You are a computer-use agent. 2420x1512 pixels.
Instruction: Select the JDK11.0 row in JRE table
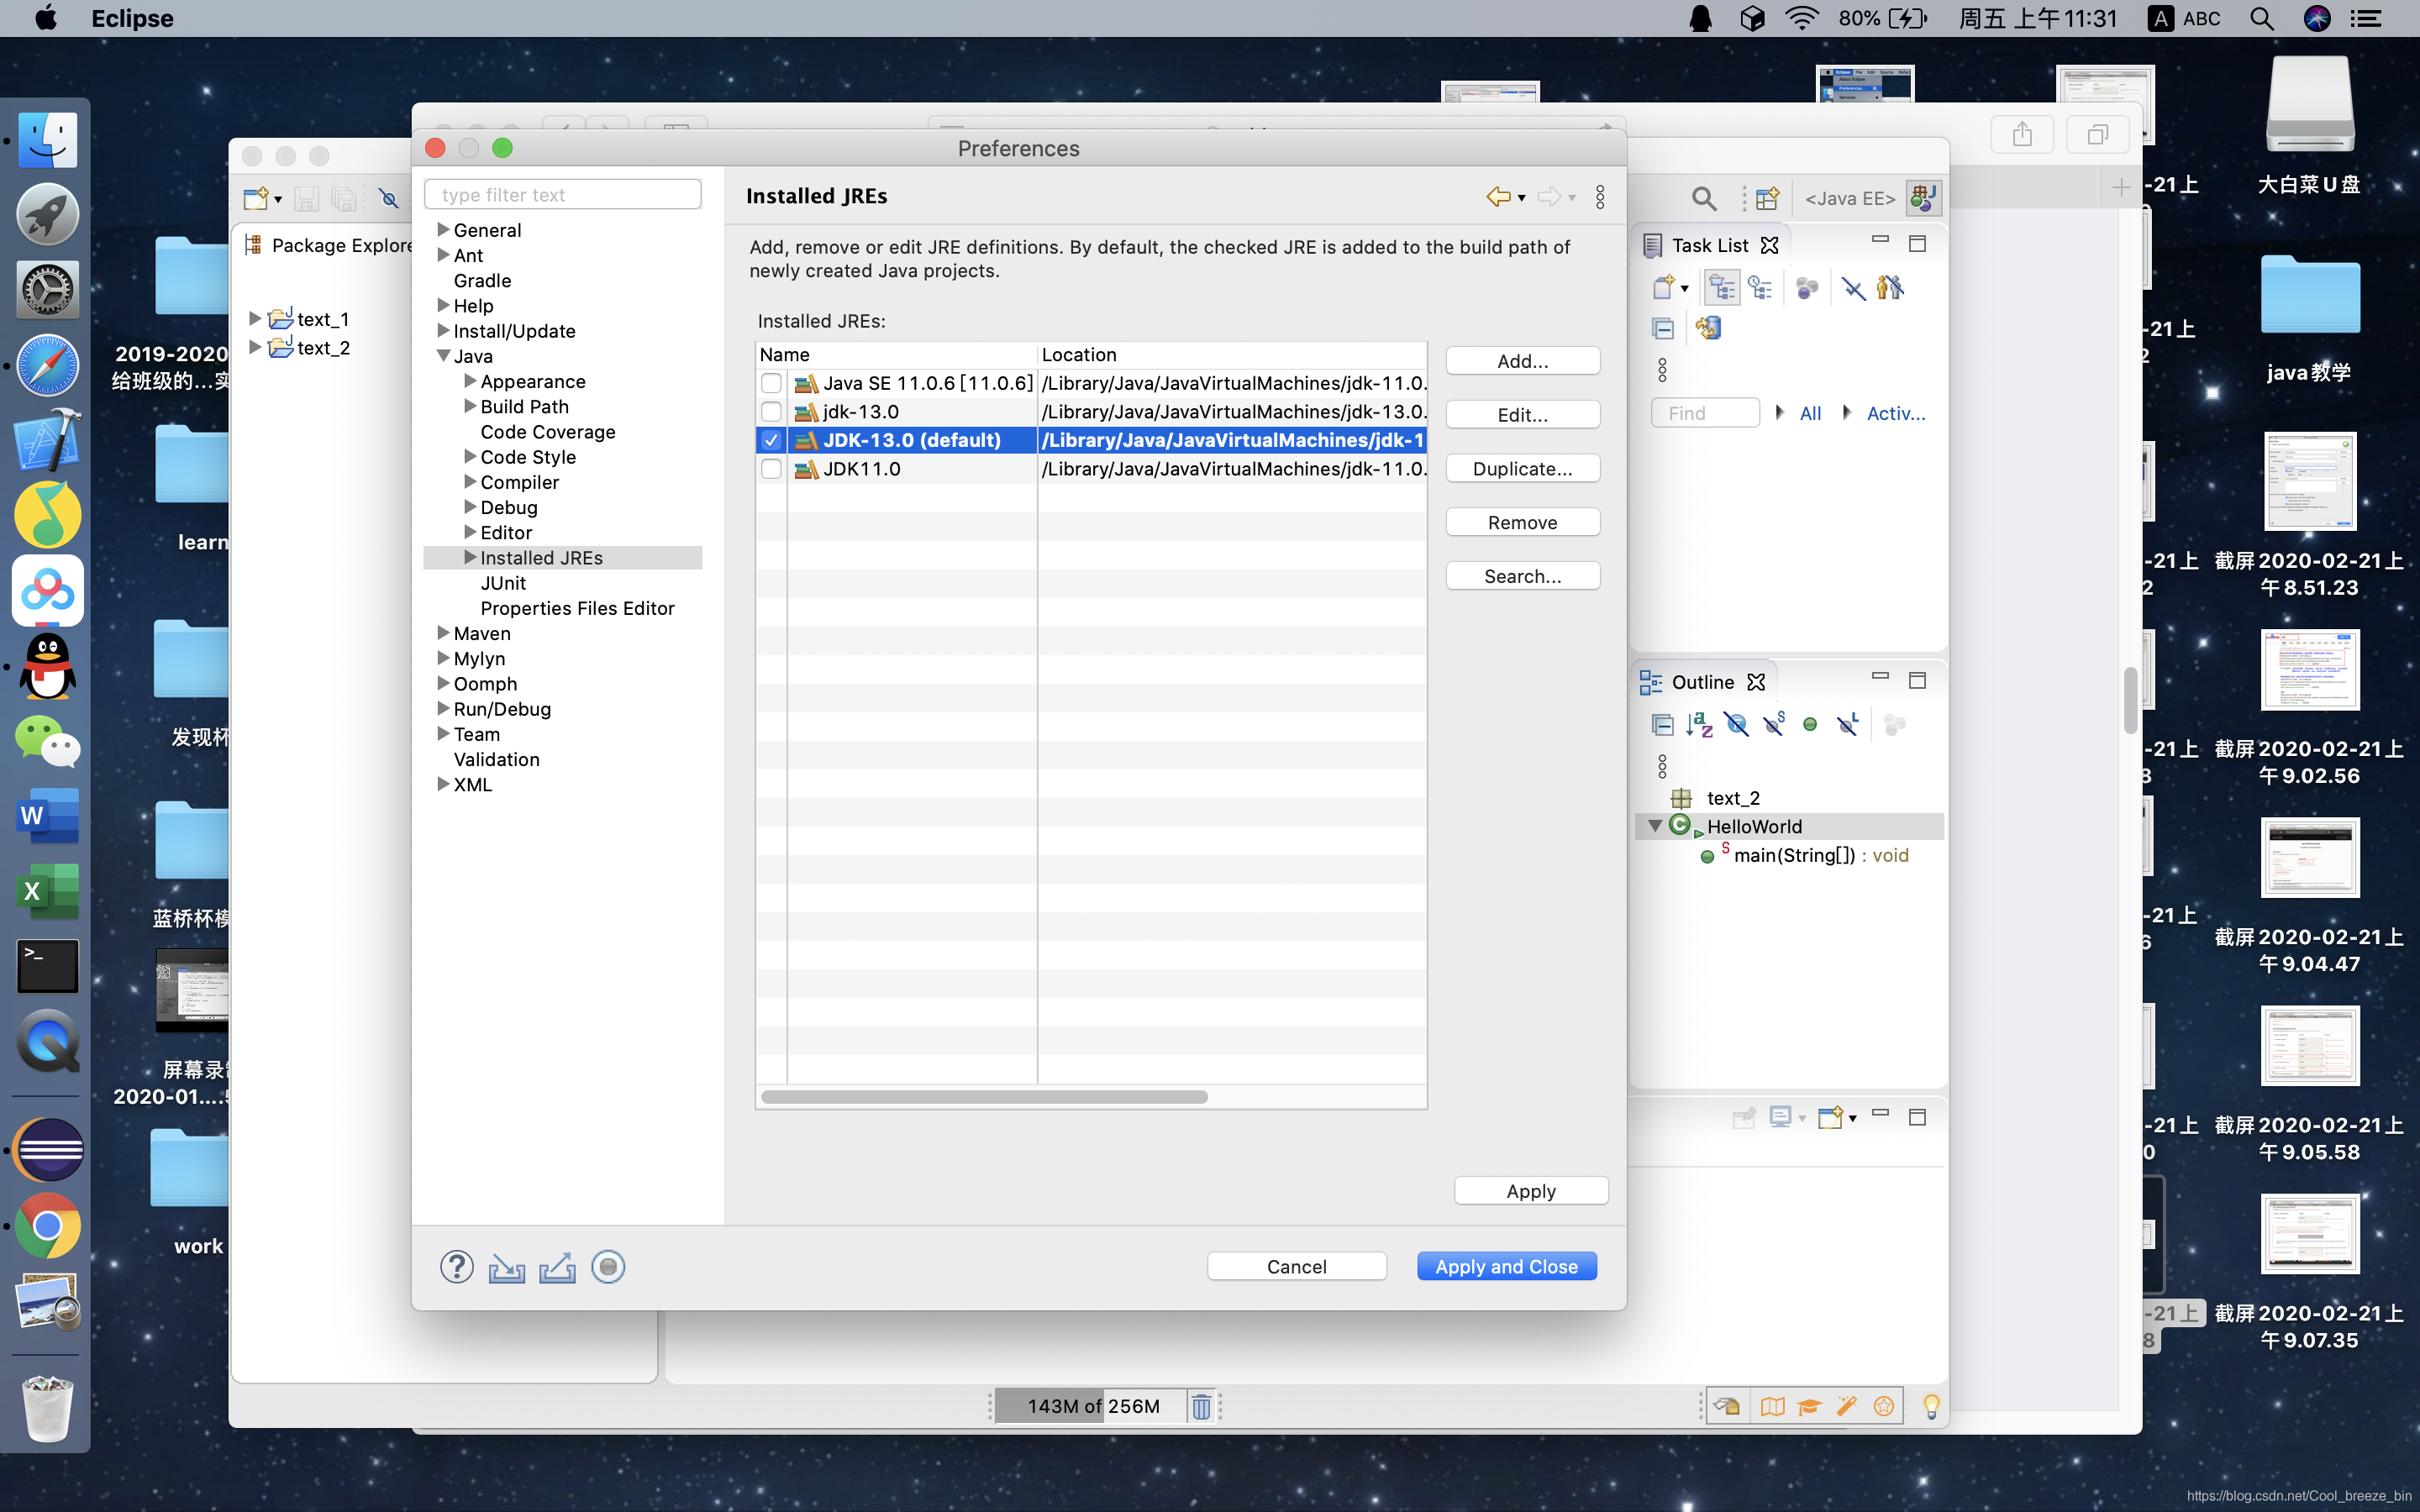coord(1091,469)
